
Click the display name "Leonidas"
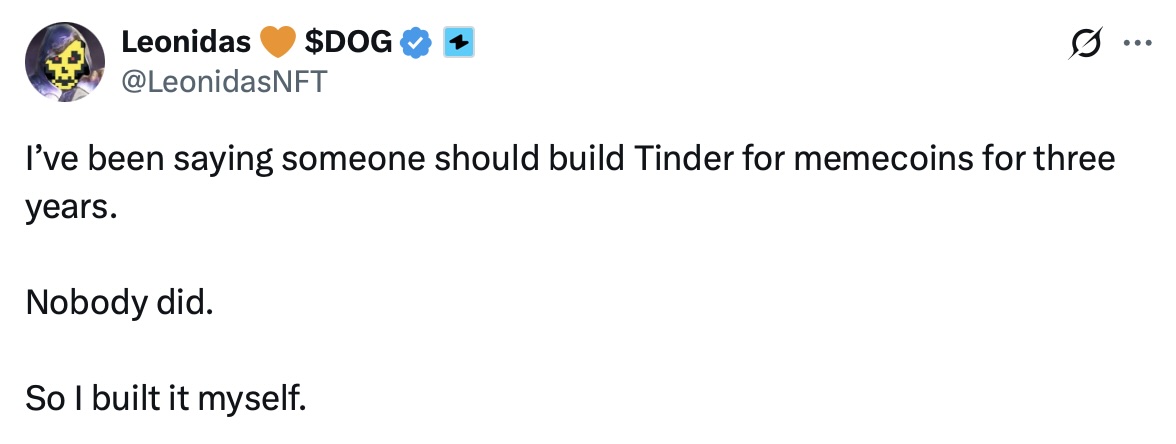pos(185,42)
